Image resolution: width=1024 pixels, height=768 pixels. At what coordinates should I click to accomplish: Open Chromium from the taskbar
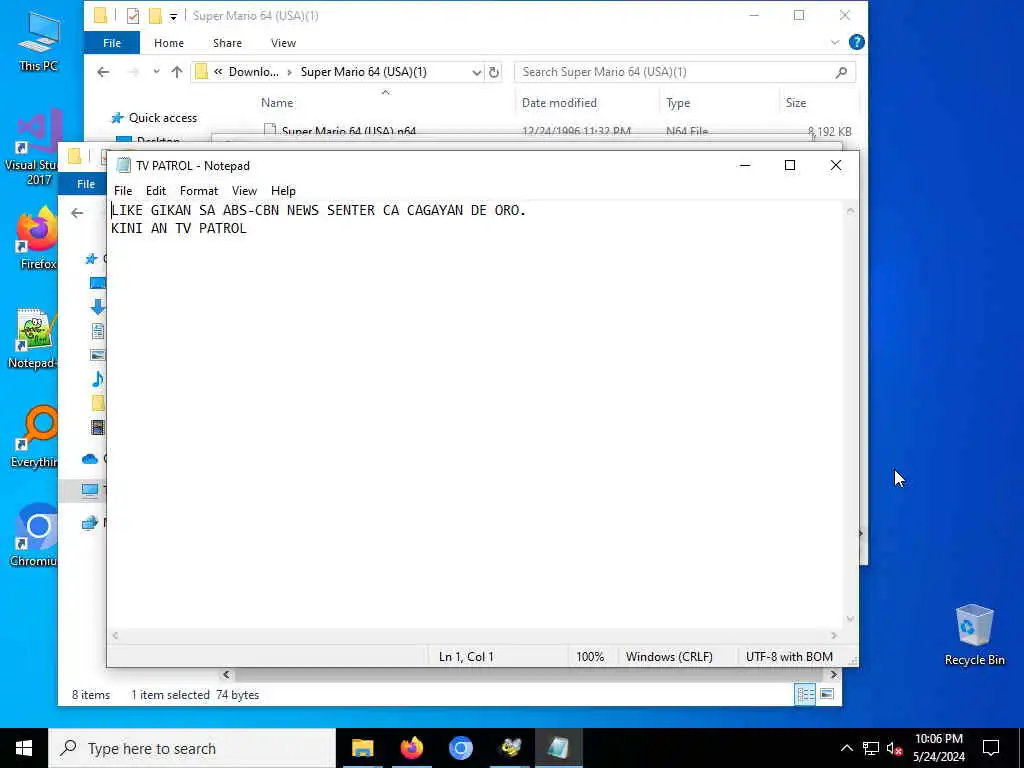(x=460, y=748)
